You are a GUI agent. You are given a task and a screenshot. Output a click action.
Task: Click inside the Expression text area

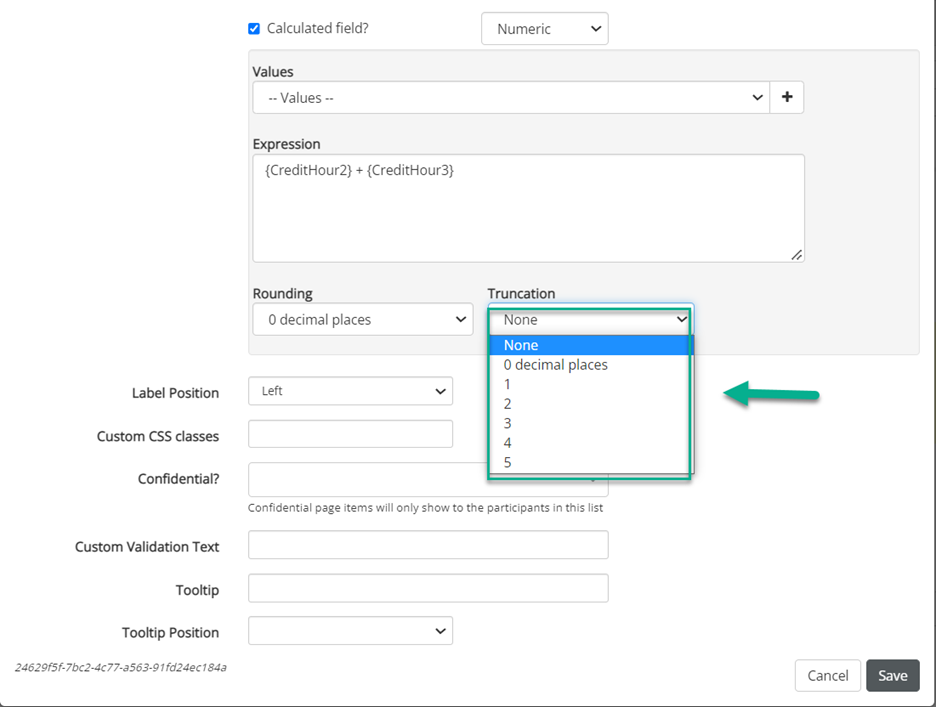528,208
